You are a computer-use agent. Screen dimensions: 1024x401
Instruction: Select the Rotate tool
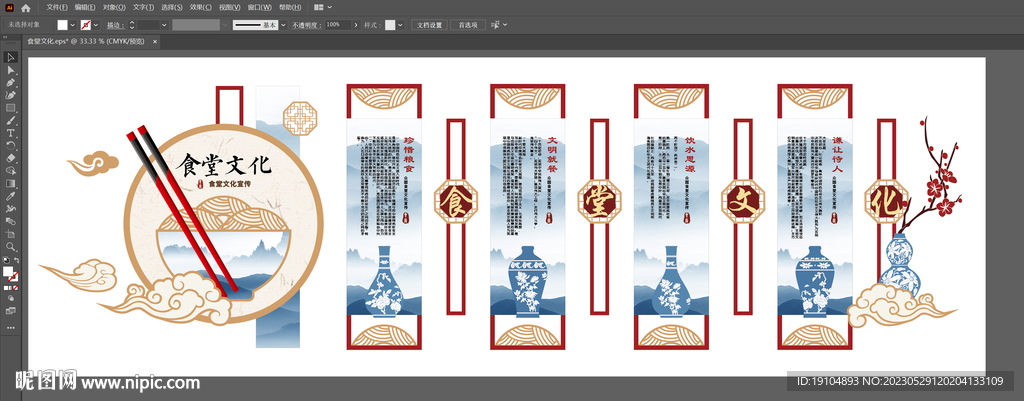(x=10, y=146)
